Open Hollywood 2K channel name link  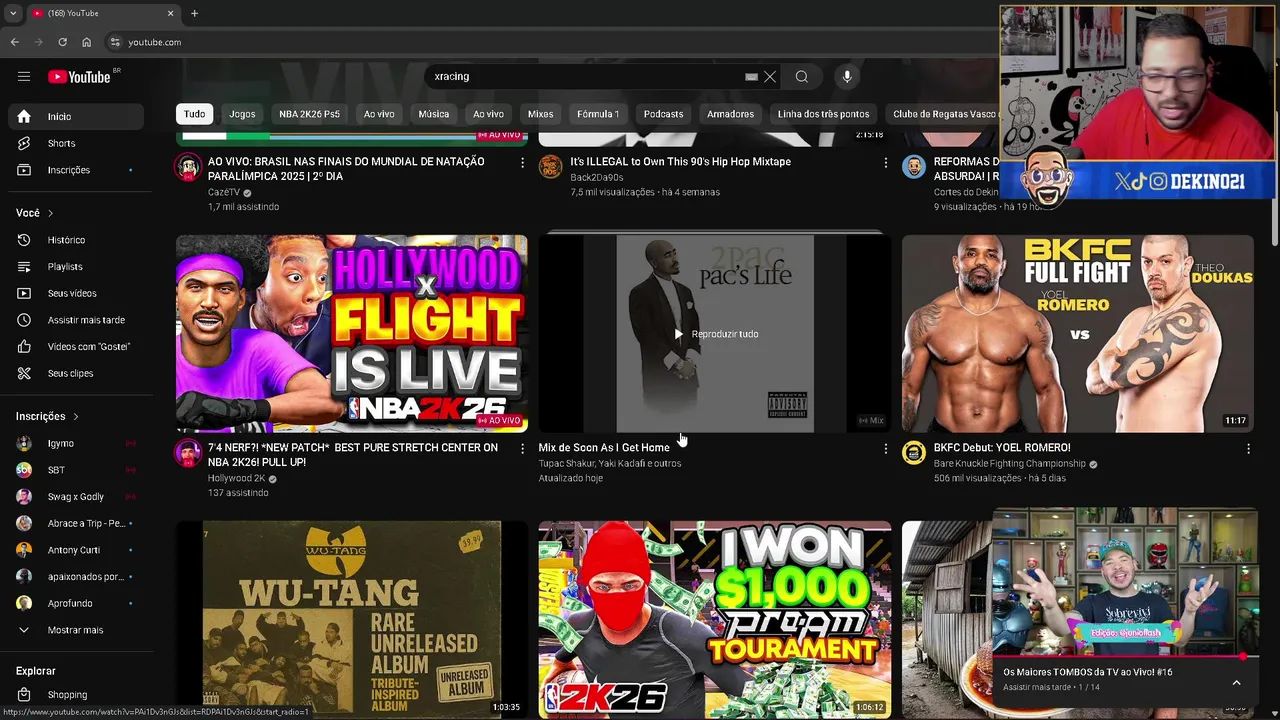236,478
